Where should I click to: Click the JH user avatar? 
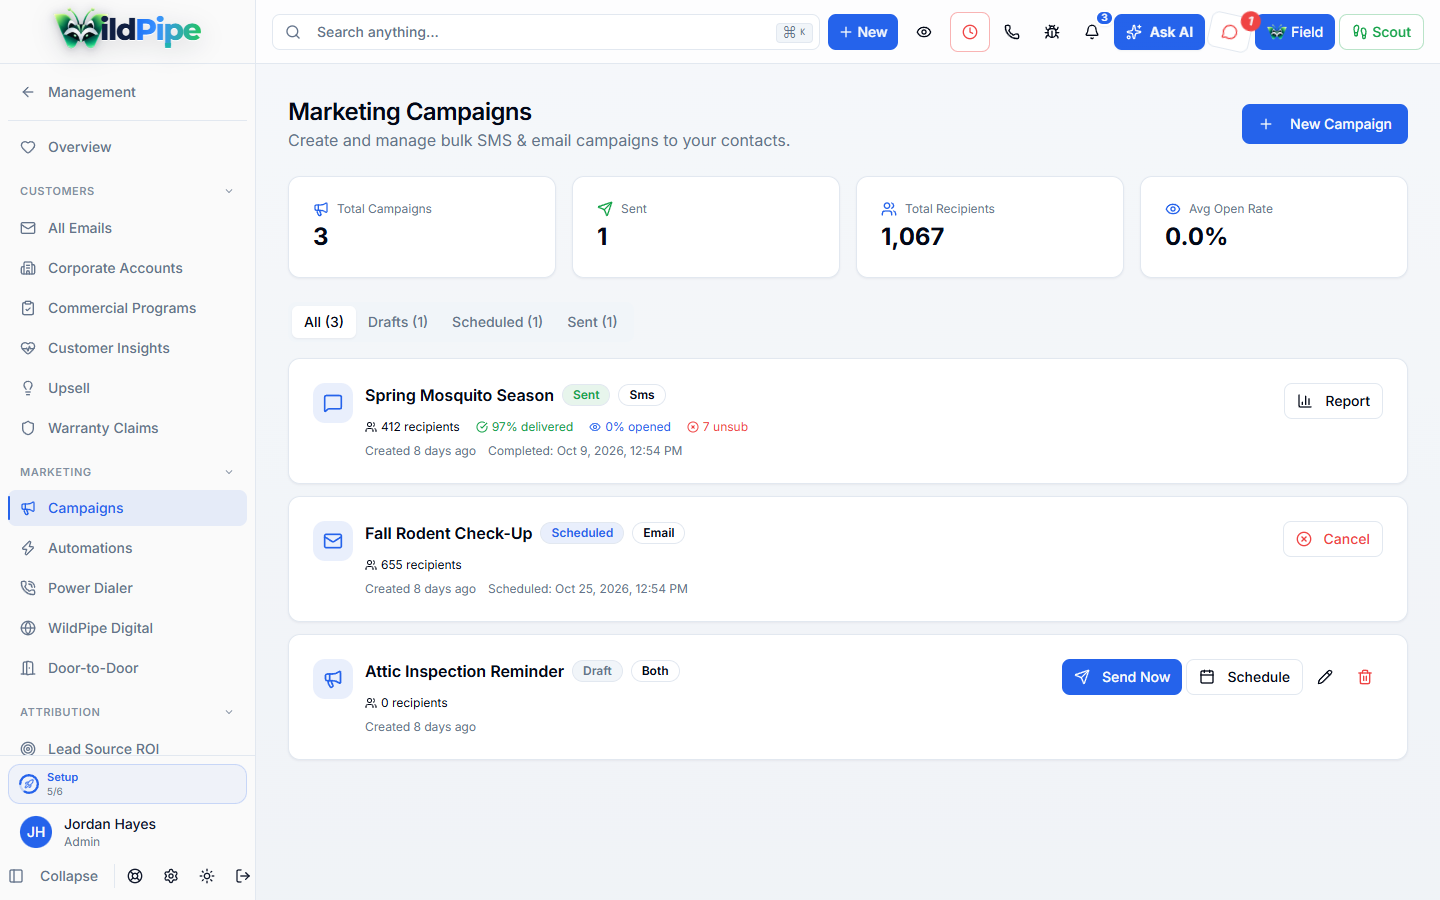tap(36, 832)
